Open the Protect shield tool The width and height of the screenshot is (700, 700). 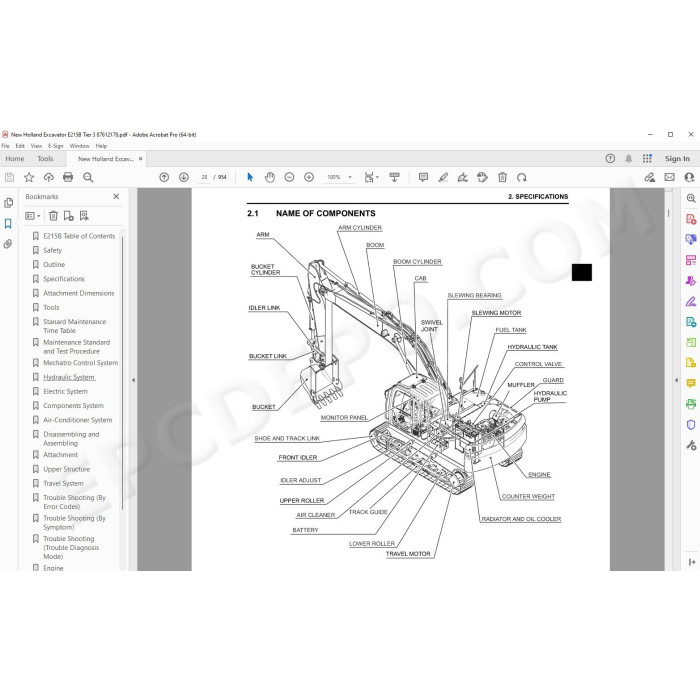point(691,425)
